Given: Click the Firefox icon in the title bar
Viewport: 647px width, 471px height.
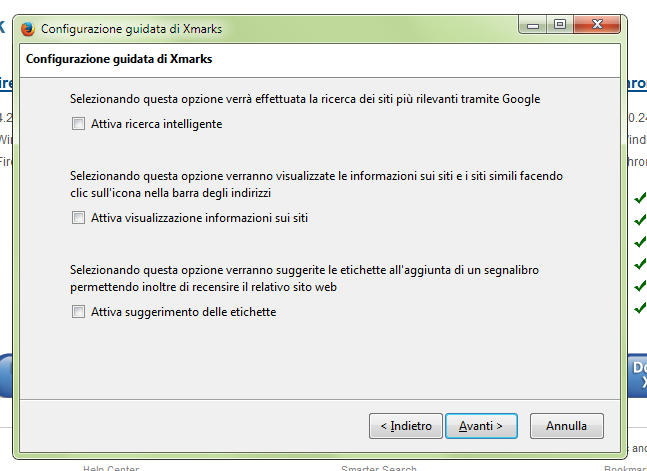Looking at the screenshot, I should click(x=27, y=28).
